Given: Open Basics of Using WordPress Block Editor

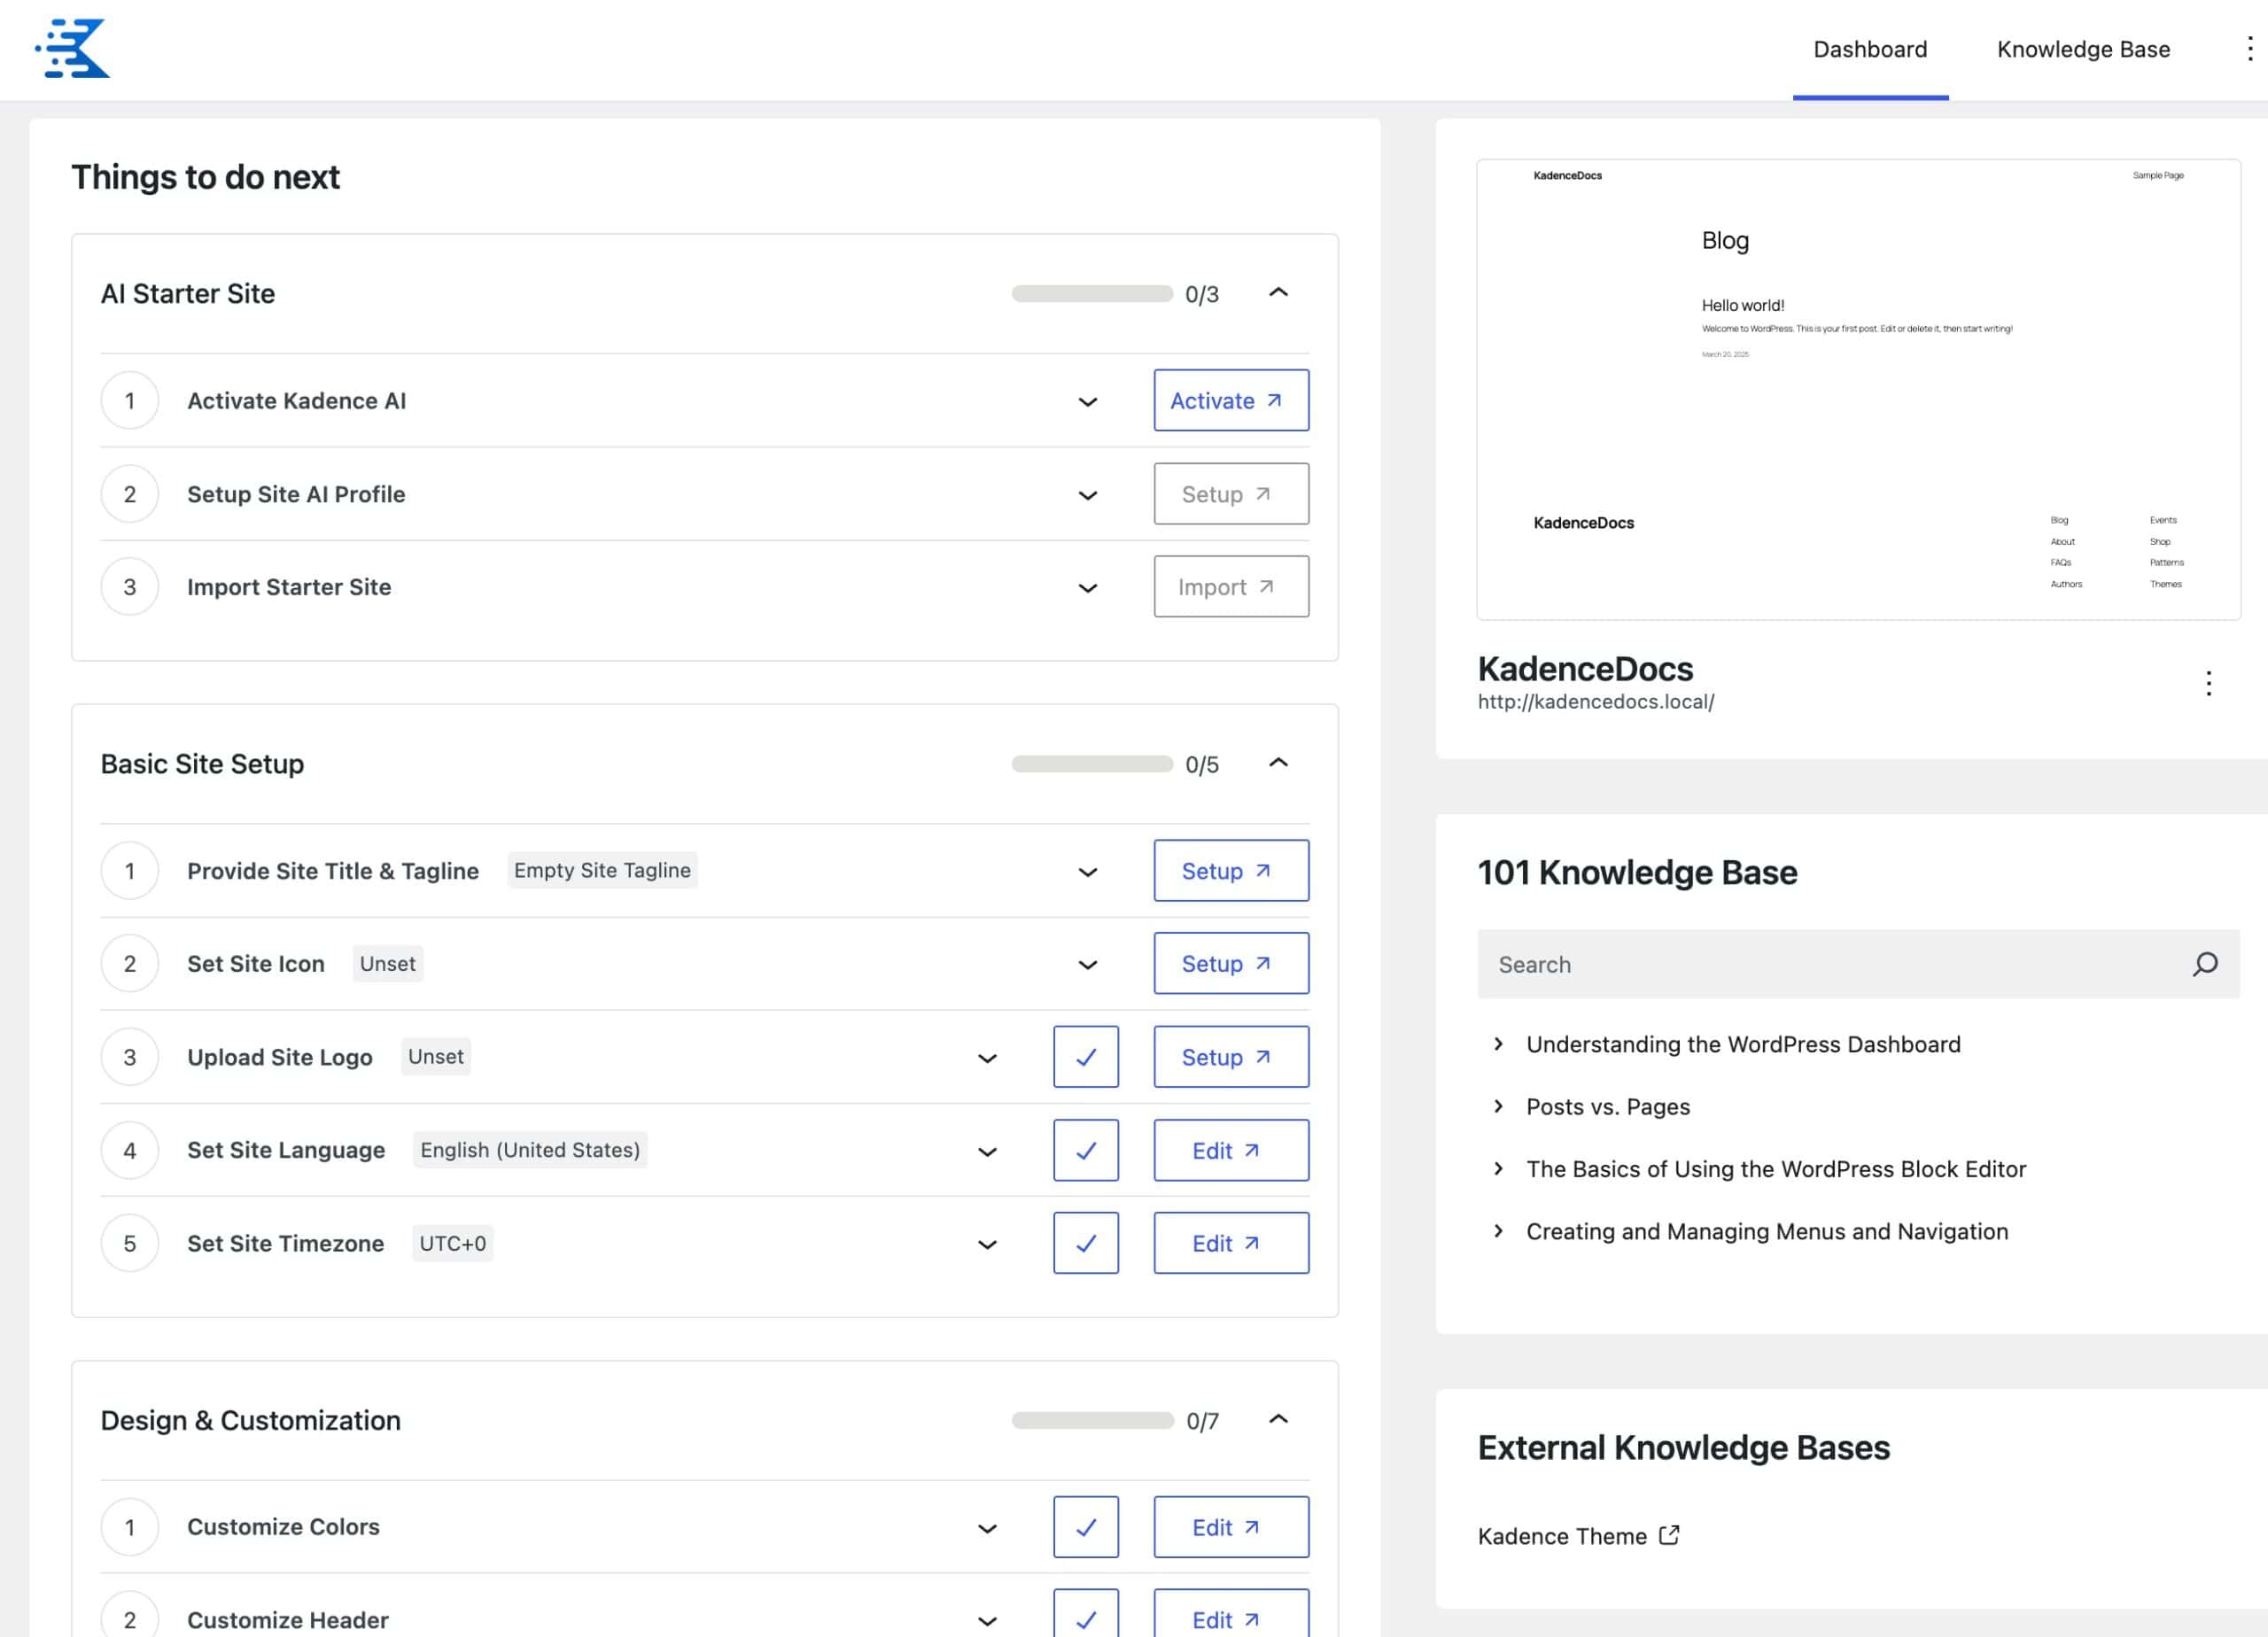Looking at the screenshot, I should [x=1776, y=1169].
